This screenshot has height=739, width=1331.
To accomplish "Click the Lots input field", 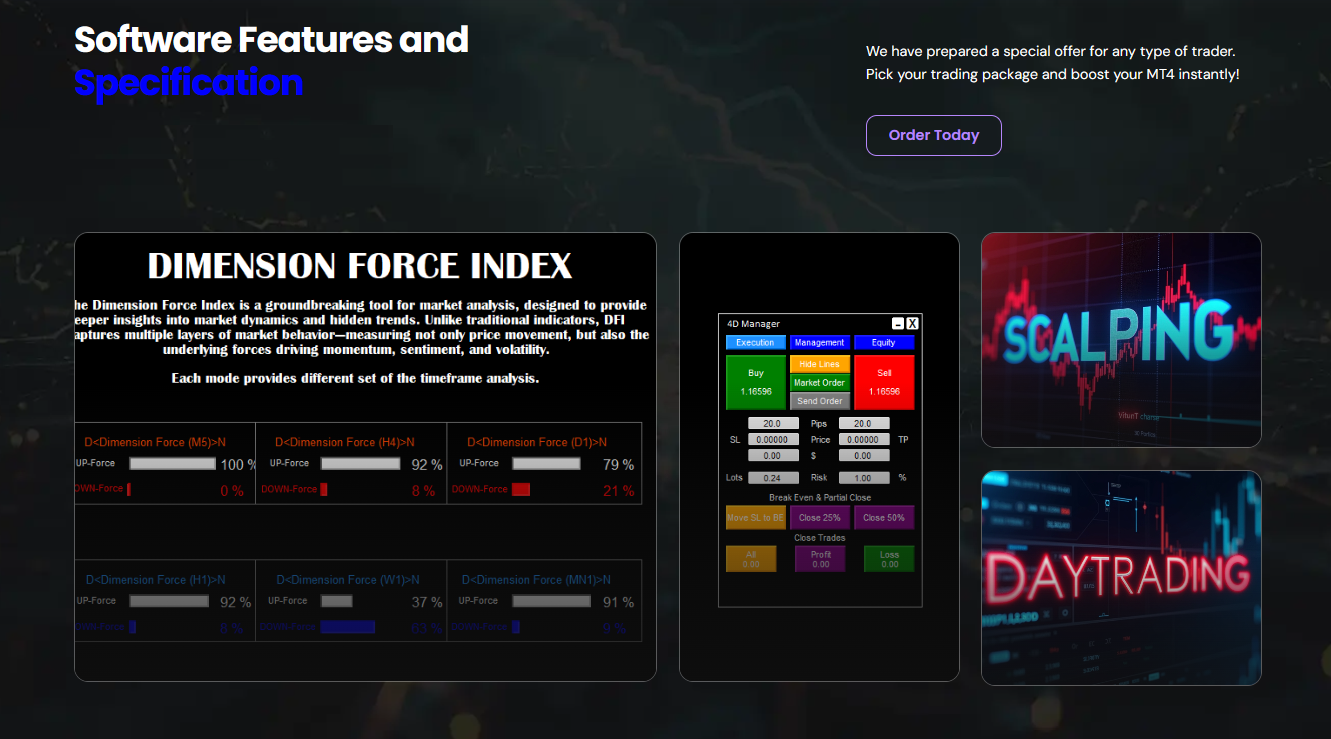I will [x=772, y=478].
